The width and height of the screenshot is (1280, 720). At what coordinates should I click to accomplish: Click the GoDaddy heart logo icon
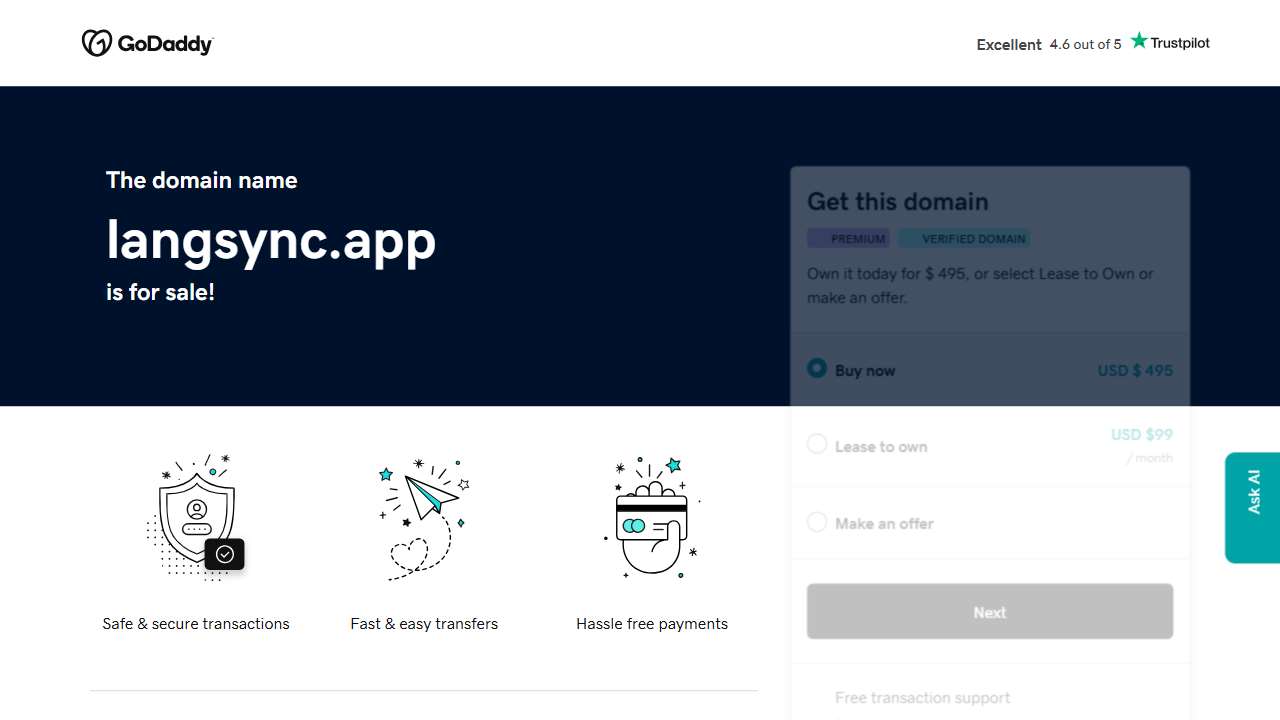(96, 43)
